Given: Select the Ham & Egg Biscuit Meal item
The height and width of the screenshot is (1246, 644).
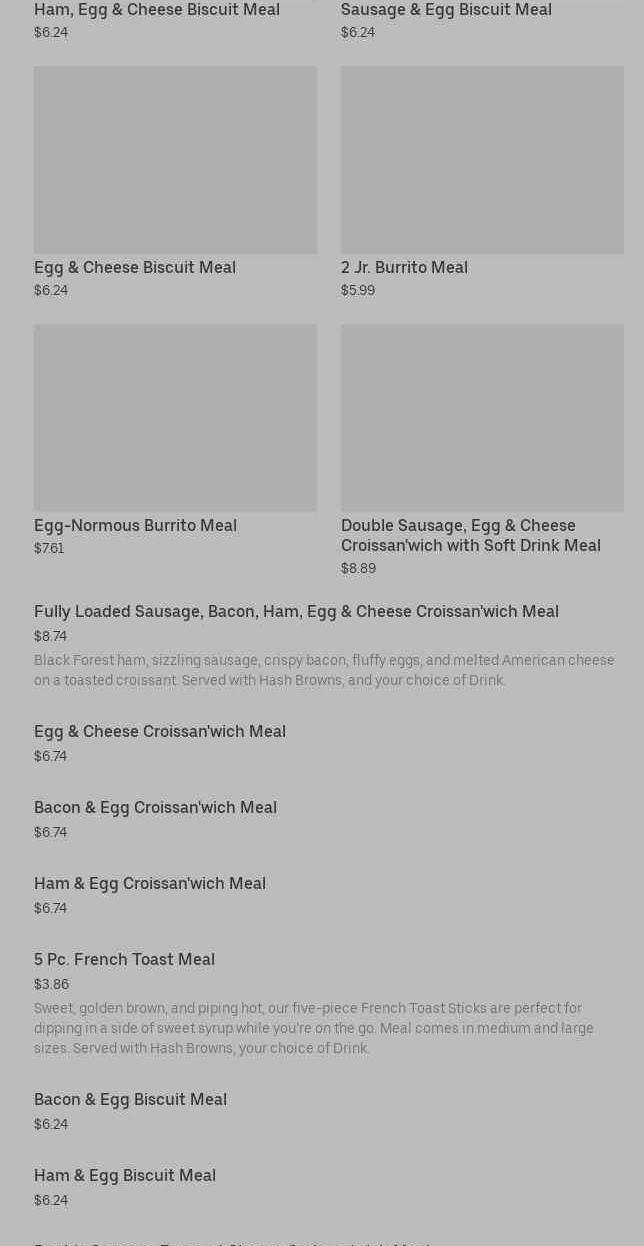Looking at the screenshot, I should tap(125, 1175).
